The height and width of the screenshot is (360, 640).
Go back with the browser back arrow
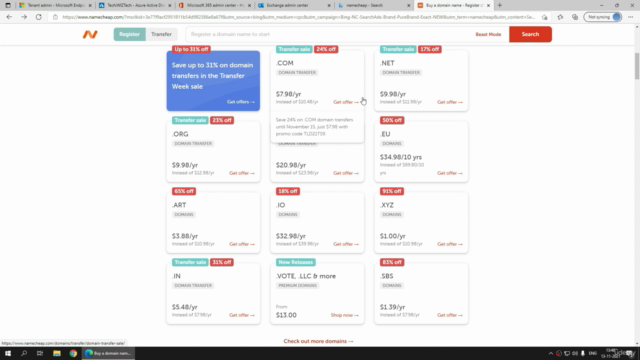click(9, 17)
